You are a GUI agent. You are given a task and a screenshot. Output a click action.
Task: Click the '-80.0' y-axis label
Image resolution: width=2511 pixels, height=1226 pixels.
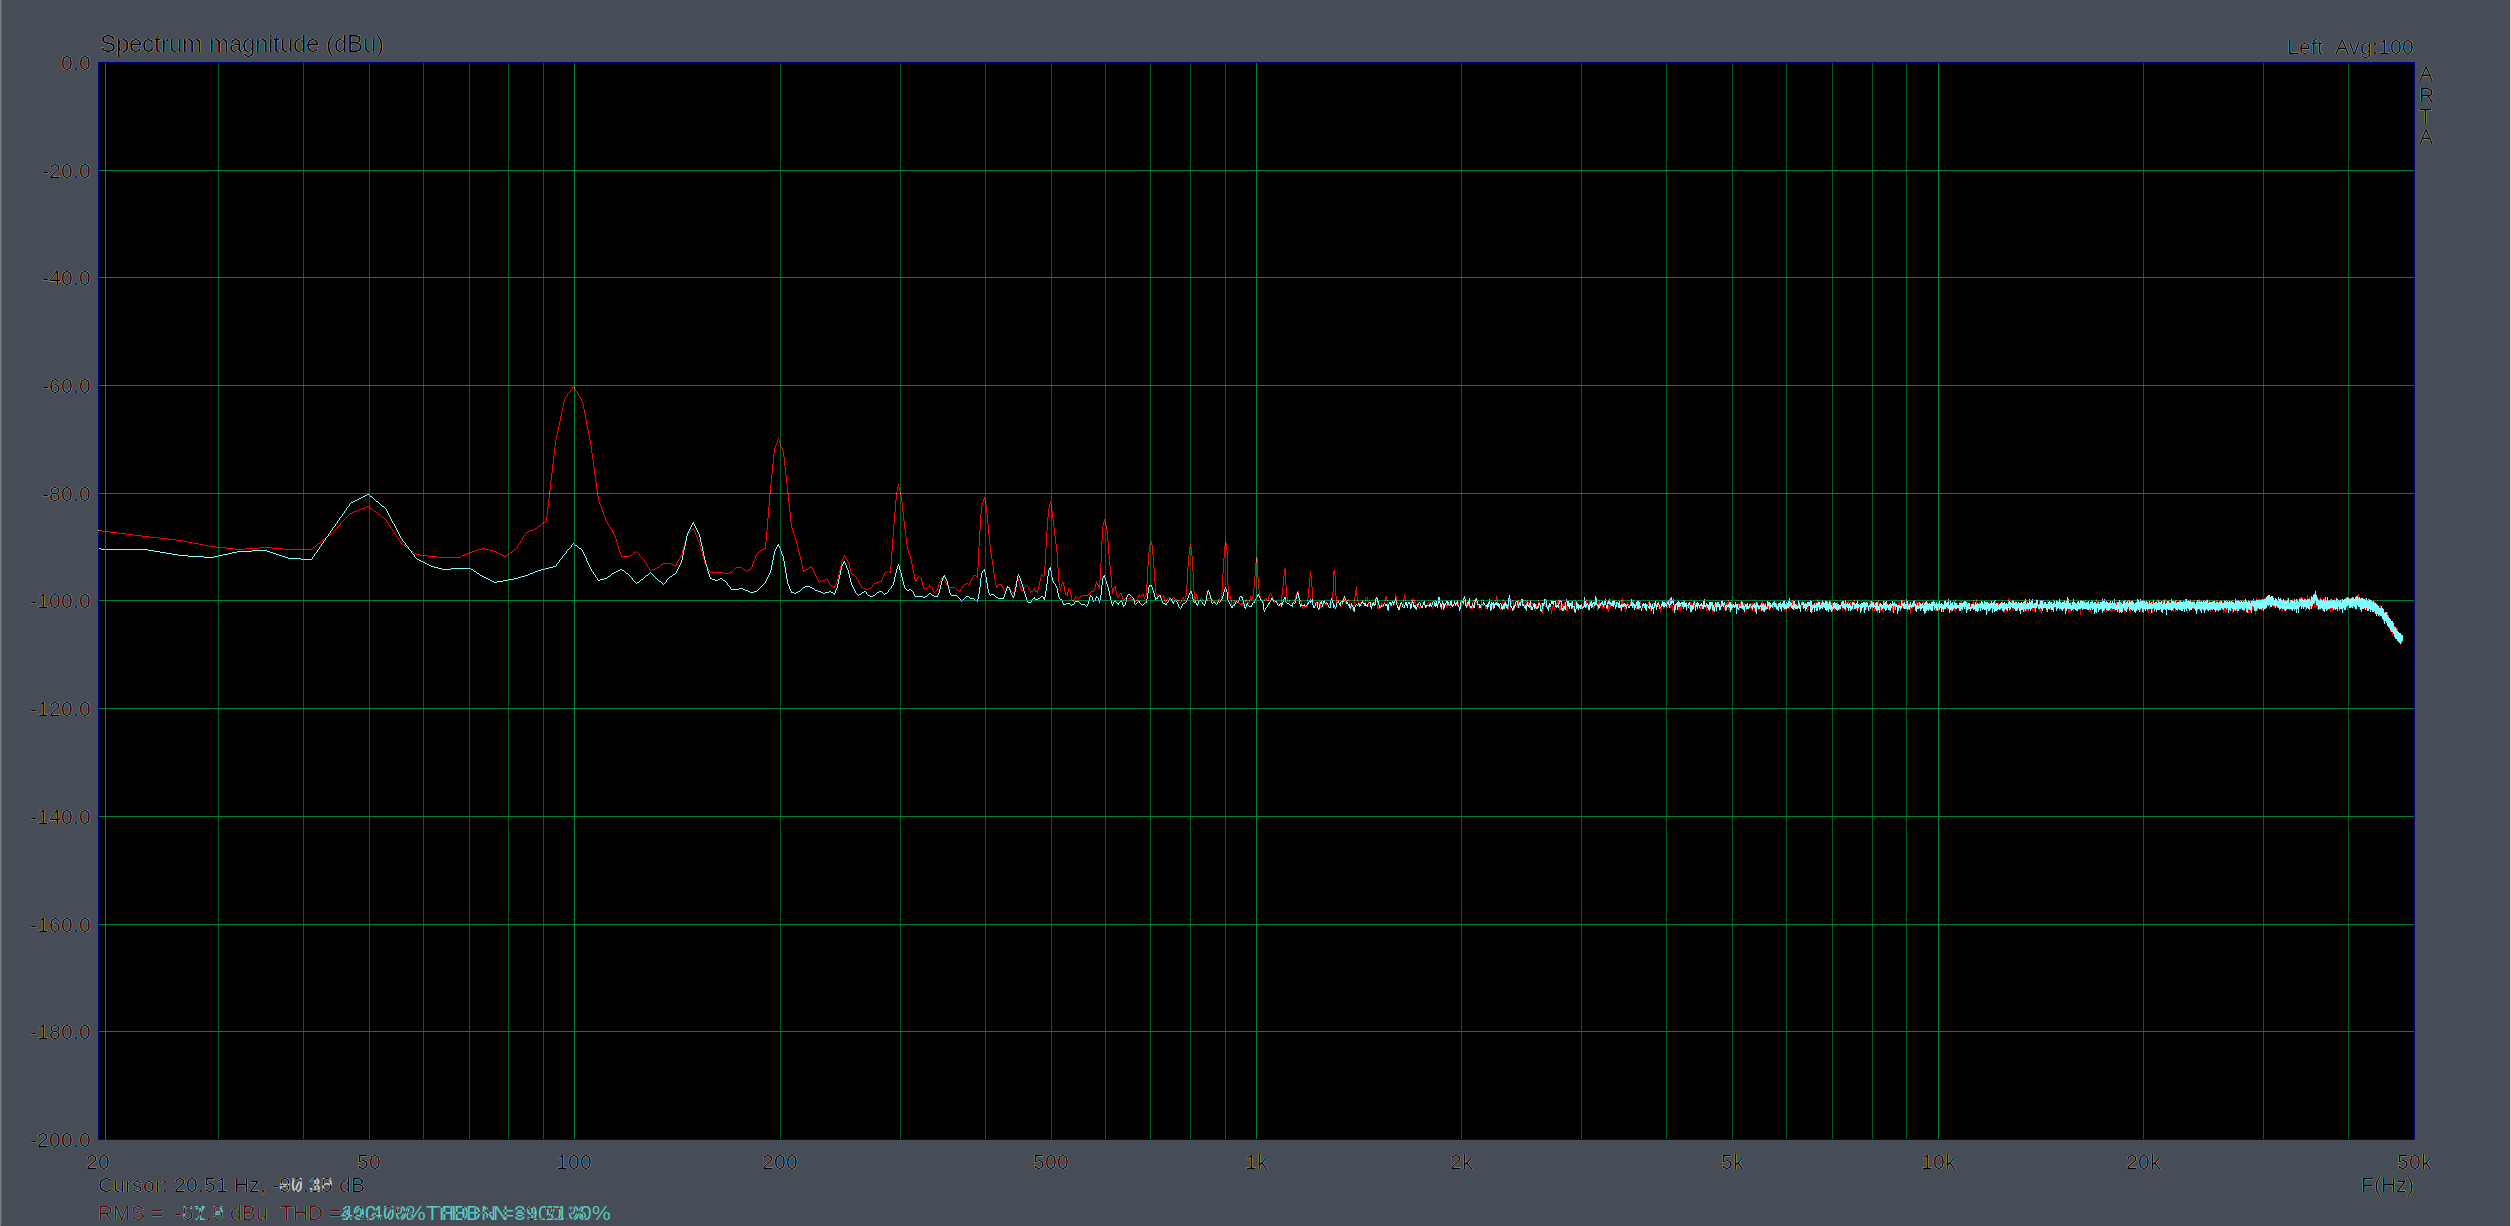coord(66,494)
